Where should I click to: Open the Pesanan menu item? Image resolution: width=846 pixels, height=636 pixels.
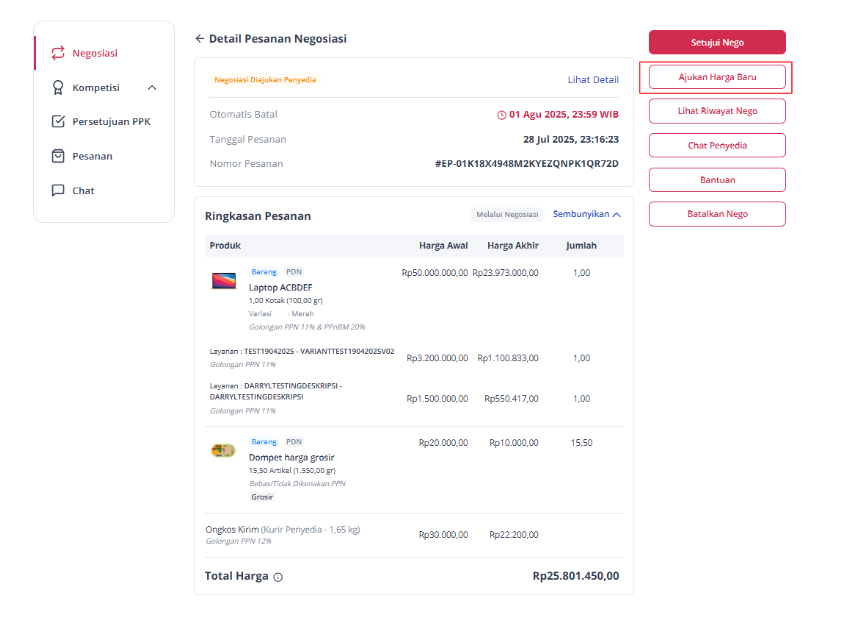point(92,156)
